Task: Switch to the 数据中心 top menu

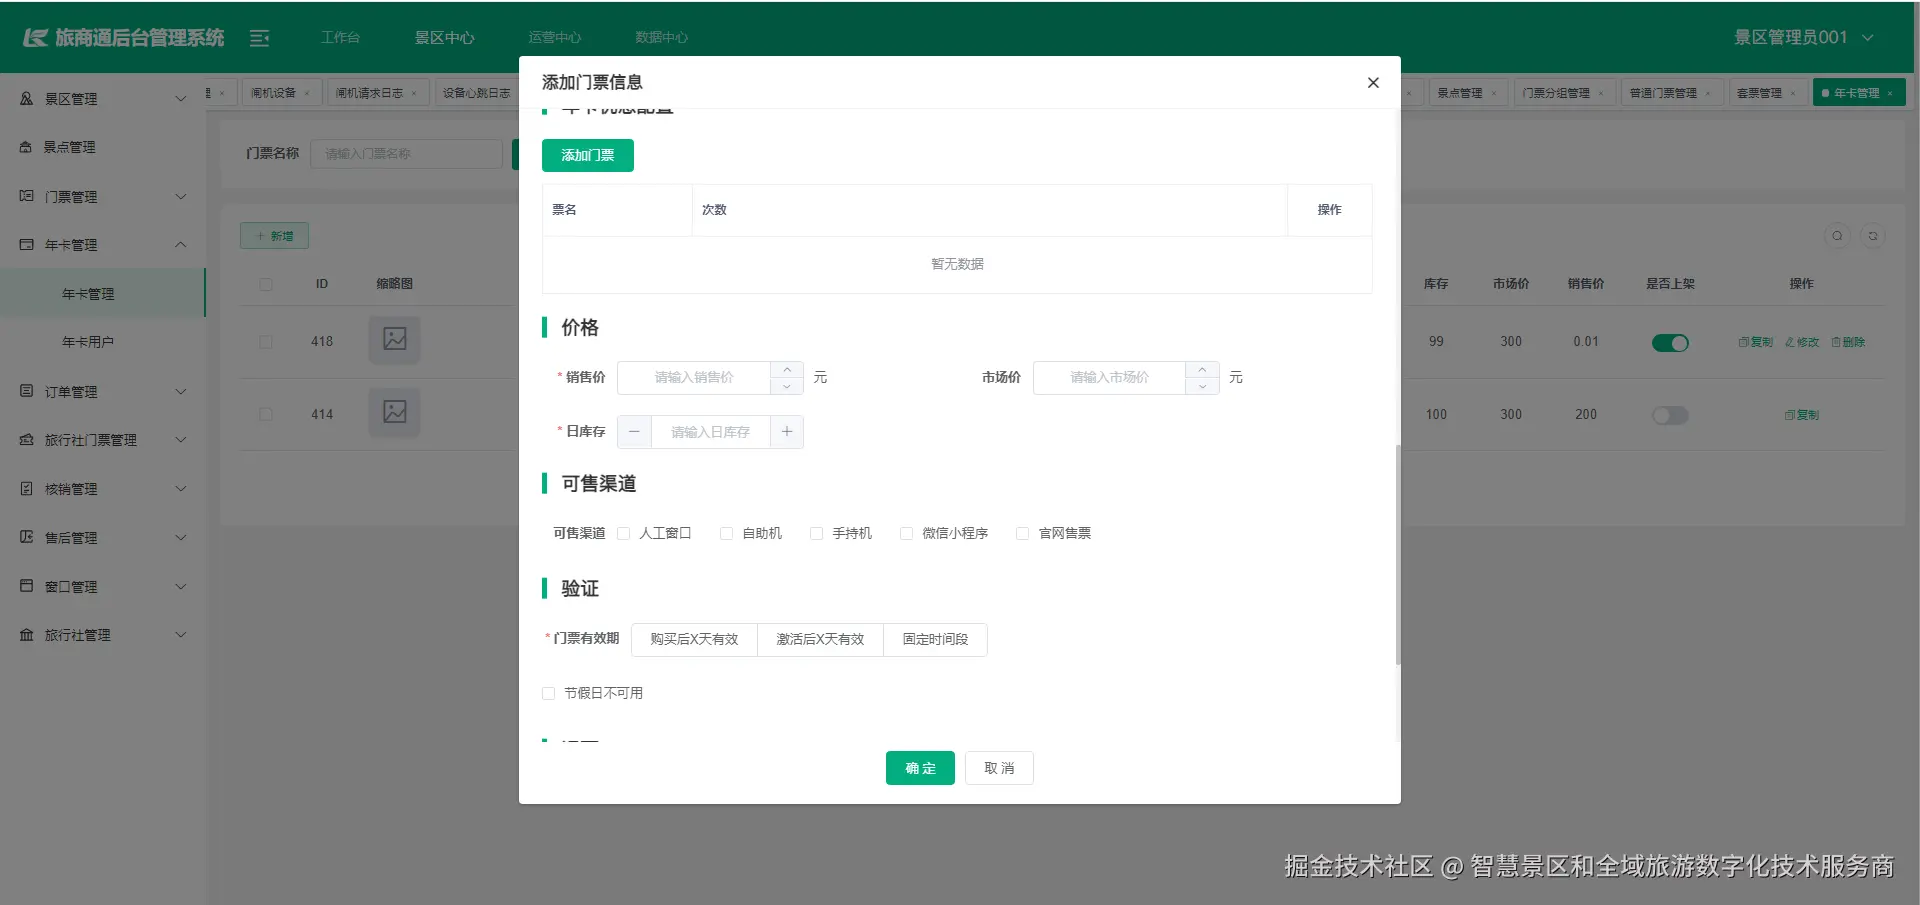Action: point(661,37)
